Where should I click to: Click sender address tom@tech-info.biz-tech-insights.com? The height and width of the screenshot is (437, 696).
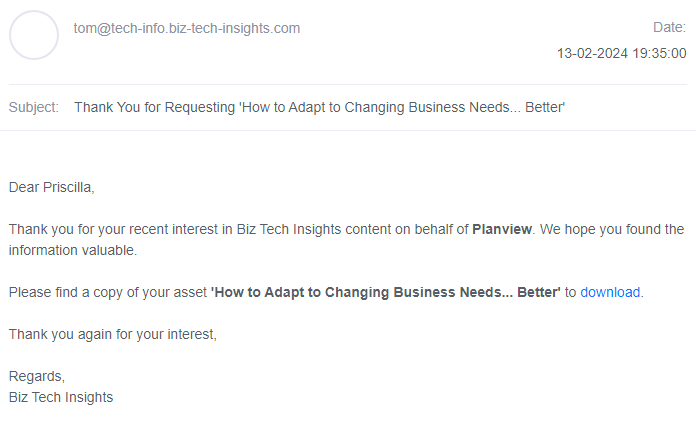coord(187,28)
